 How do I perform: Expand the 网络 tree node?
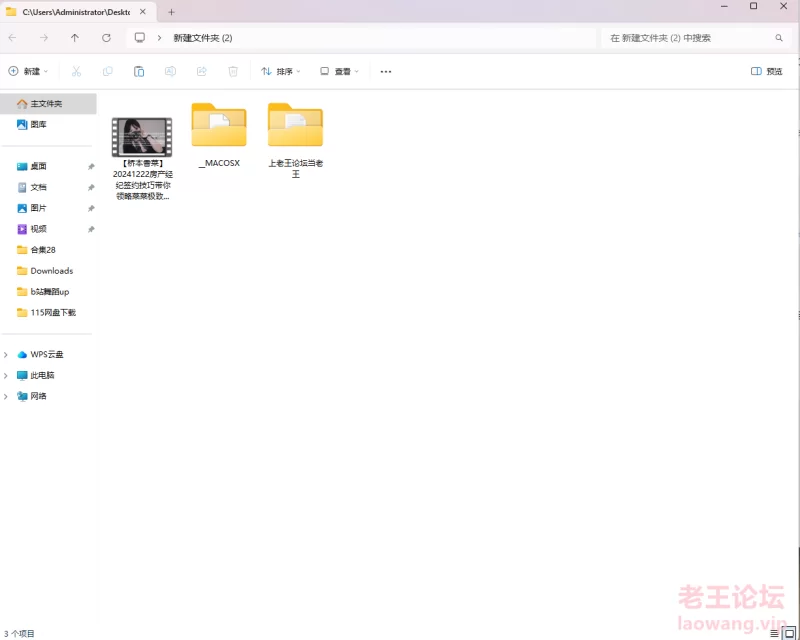6,397
